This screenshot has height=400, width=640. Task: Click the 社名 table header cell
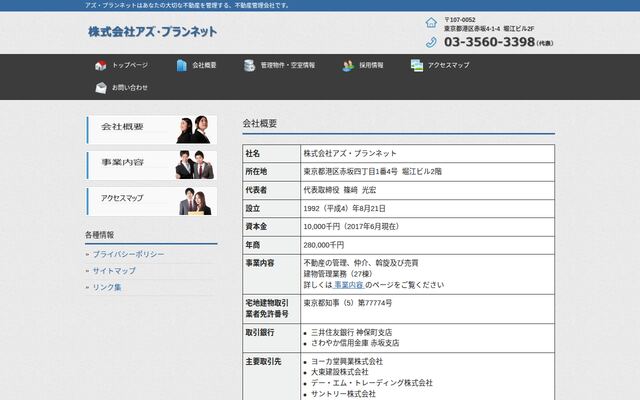coord(271,154)
